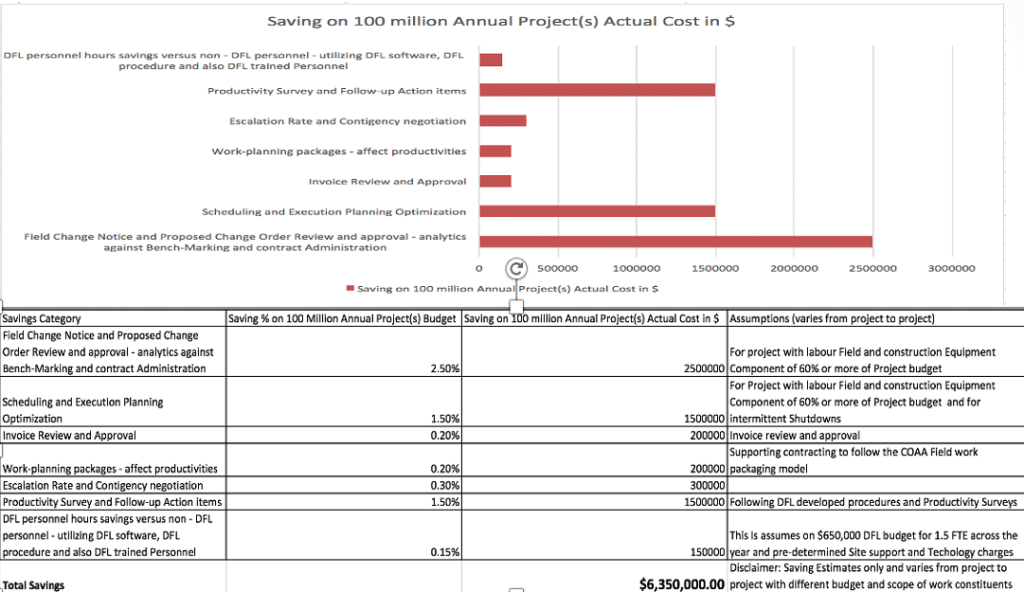Select the Productivity Survey bar in chart
The image size is (1024, 592).
pos(597,90)
